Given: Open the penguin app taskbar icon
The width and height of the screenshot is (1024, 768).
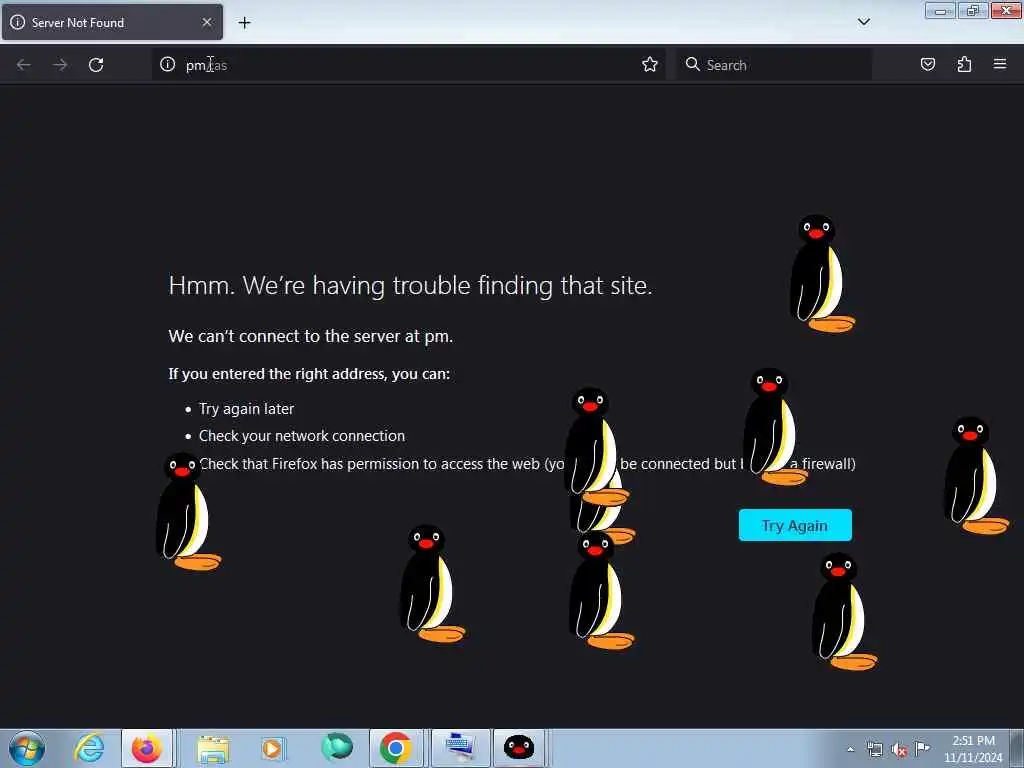Looking at the screenshot, I should (x=519, y=748).
